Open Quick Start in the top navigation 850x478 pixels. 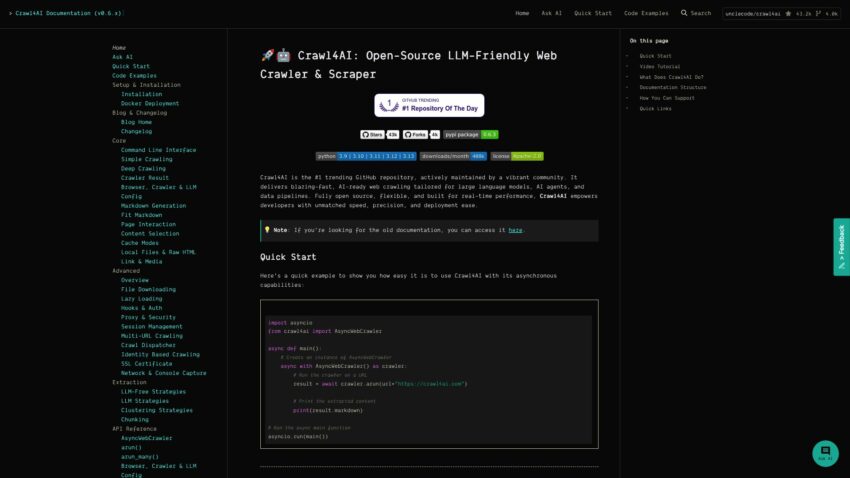pos(593,13)
